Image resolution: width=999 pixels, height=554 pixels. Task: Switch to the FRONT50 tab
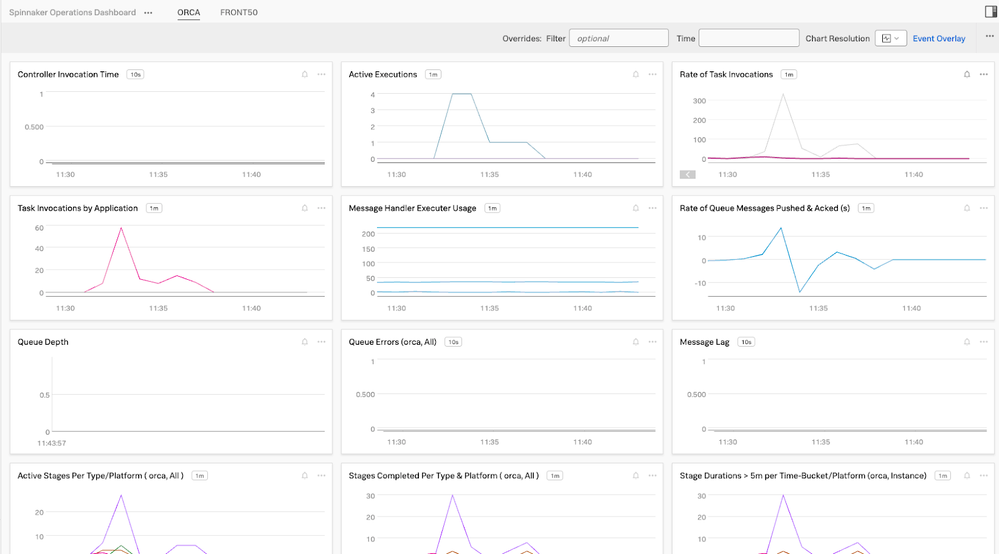pos(239,13)
